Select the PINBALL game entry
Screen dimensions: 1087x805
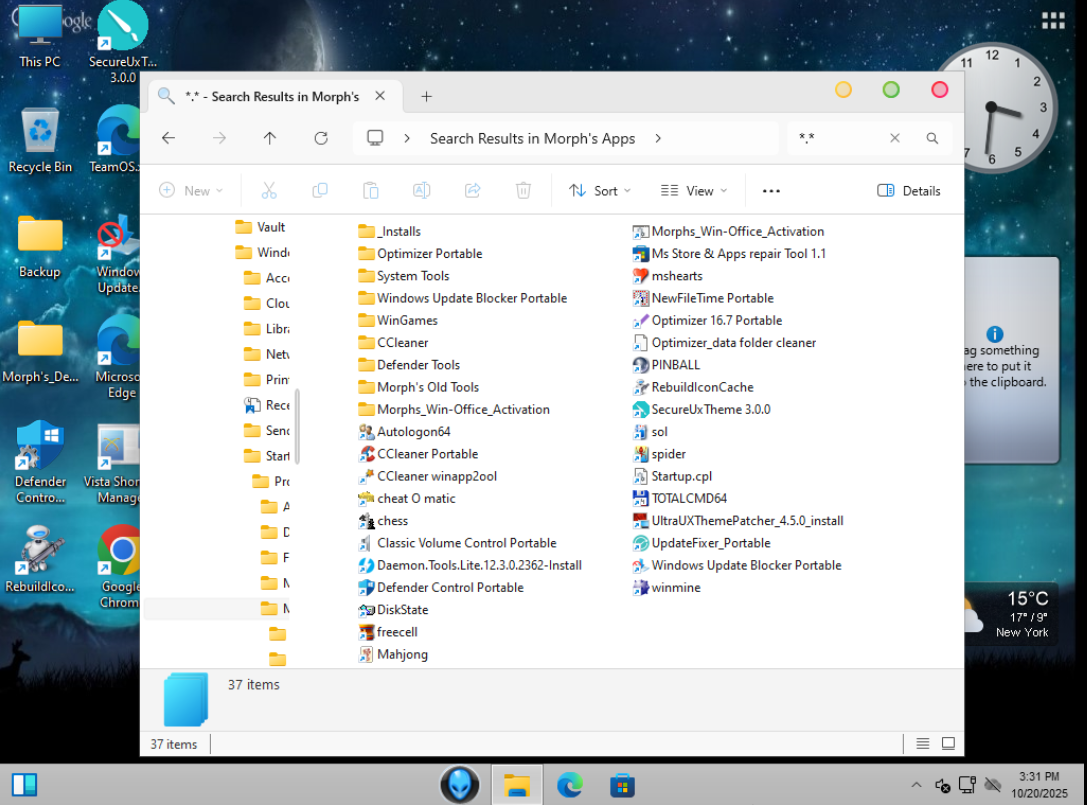675,365
